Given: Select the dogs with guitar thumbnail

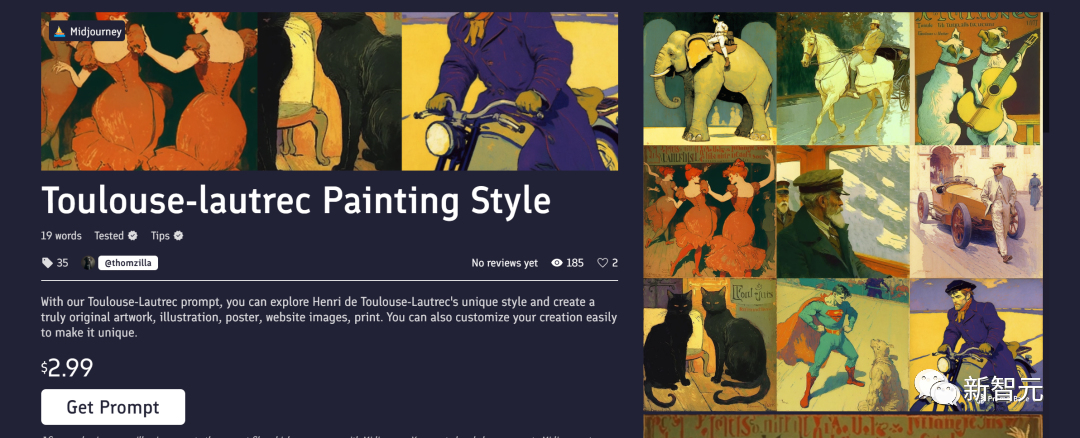Looking at the screenshot, I should tap(977, 79).
